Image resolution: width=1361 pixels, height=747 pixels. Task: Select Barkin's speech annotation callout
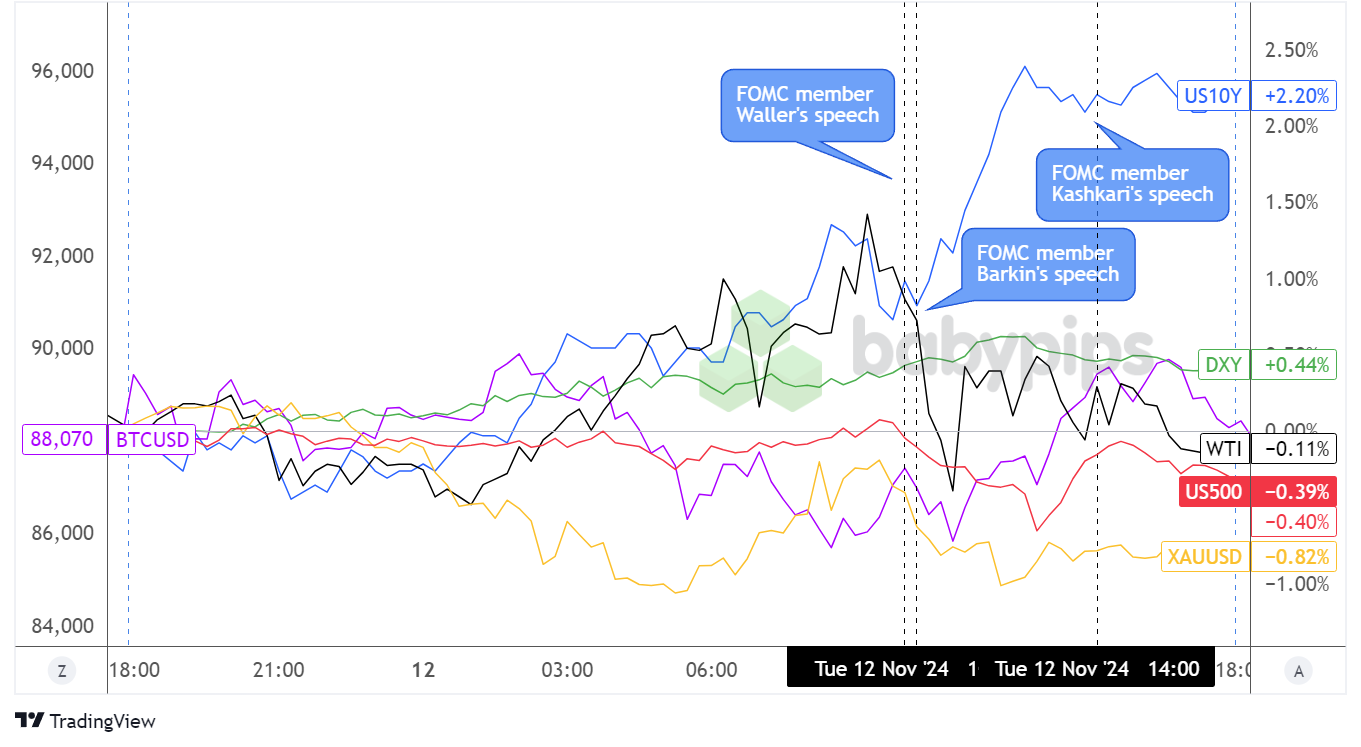[x=1047, y=264]
